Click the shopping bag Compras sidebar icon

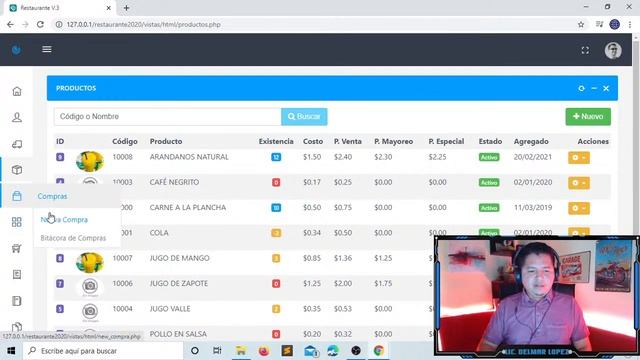(x=17, y=196)
